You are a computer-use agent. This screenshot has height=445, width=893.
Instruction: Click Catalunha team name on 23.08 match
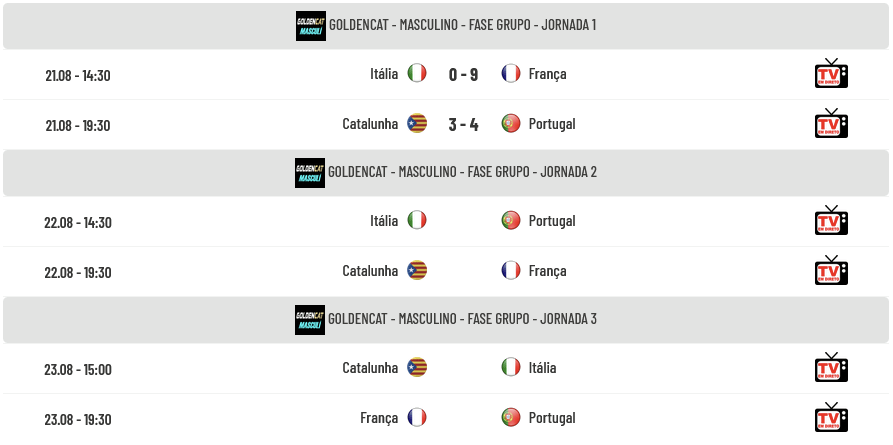tap(370, 368)
